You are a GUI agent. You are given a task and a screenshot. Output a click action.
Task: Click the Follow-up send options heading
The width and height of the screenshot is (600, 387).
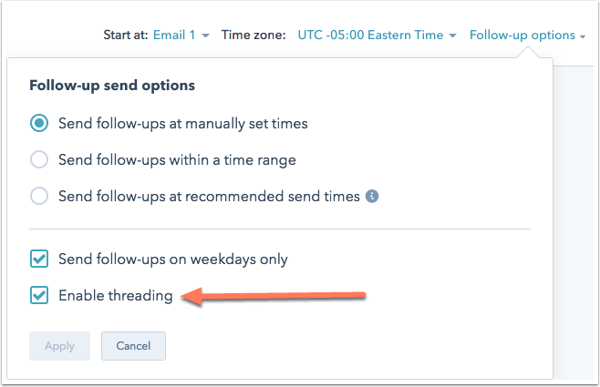tap(112, 85)
